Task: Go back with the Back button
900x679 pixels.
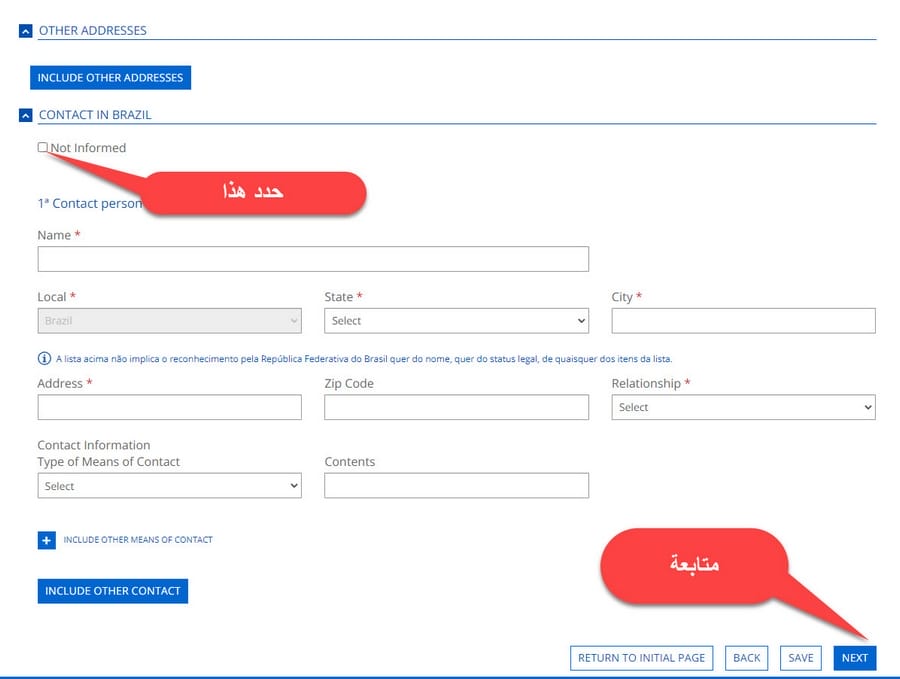Action: (746, 658)
